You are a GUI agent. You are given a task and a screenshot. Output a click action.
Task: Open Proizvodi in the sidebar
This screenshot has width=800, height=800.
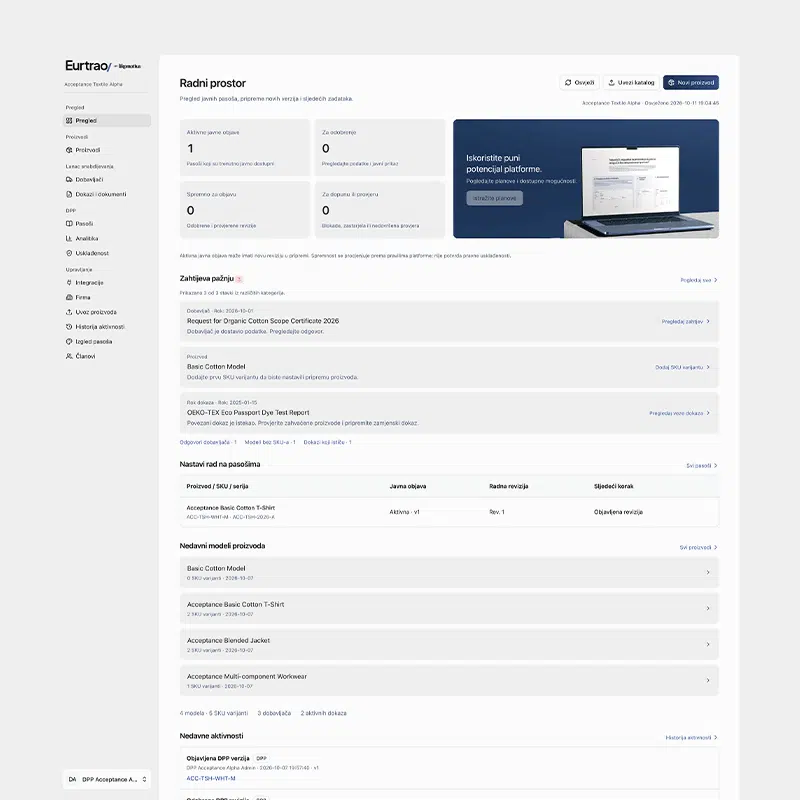click(x=107, y=150)
